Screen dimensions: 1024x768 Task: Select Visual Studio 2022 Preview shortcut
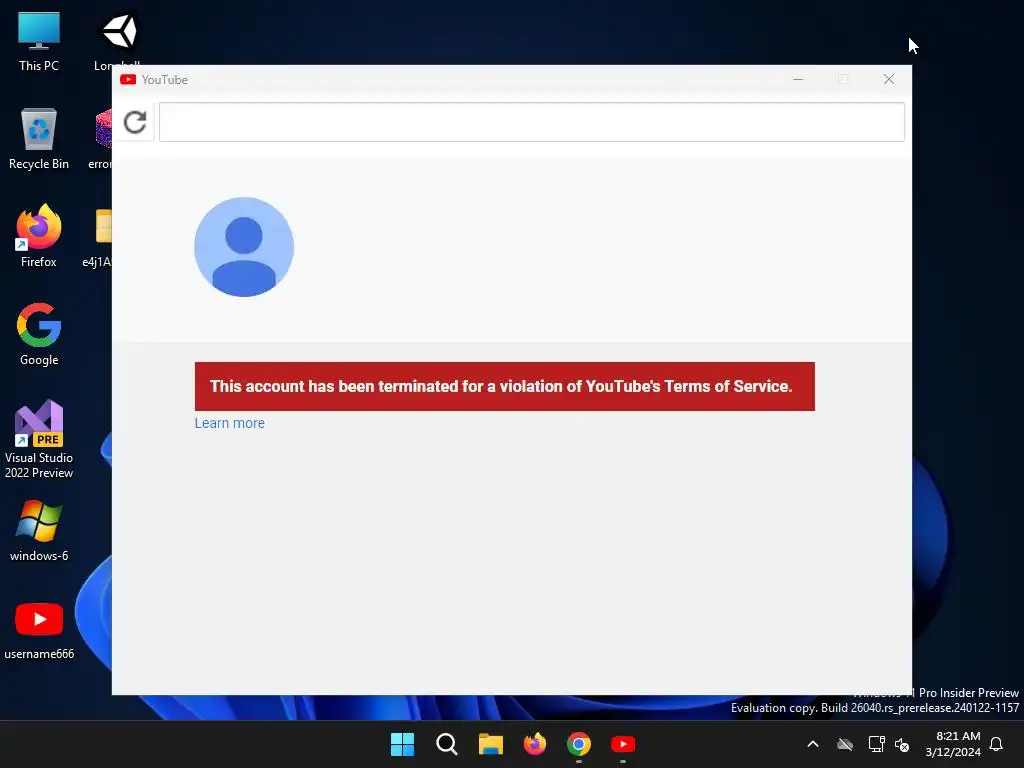tap(39, 439)
